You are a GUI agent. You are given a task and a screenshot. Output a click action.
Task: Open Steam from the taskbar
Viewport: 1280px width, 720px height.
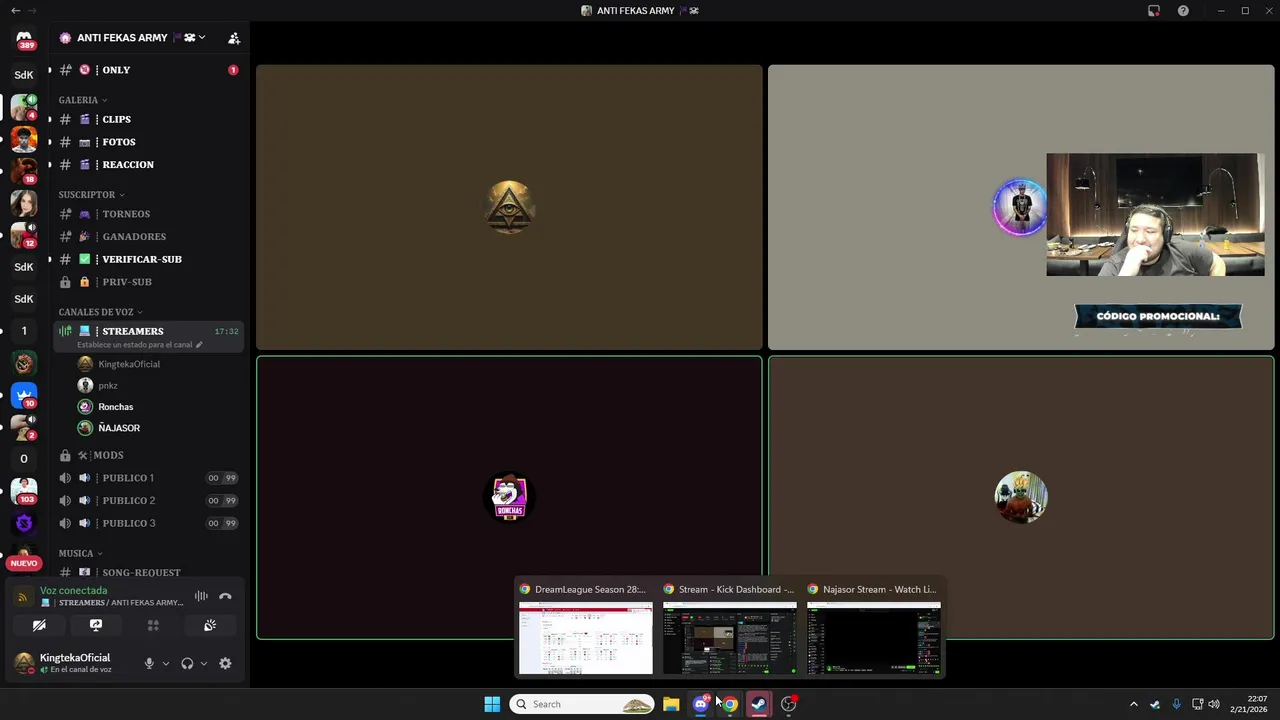(759, 704)
